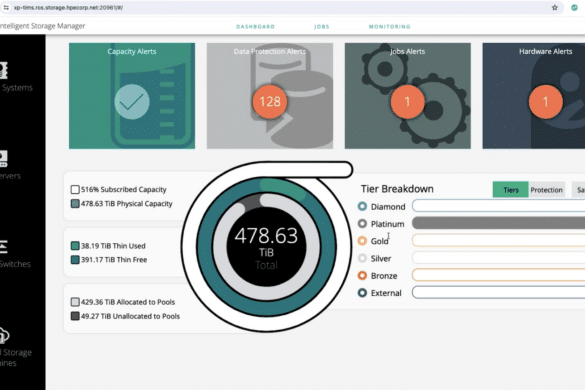The width and height of the screenshot is (585, 390).
Task: Select the Bronze tier marker
Action: pyautogui.click(x=362, y=275)
